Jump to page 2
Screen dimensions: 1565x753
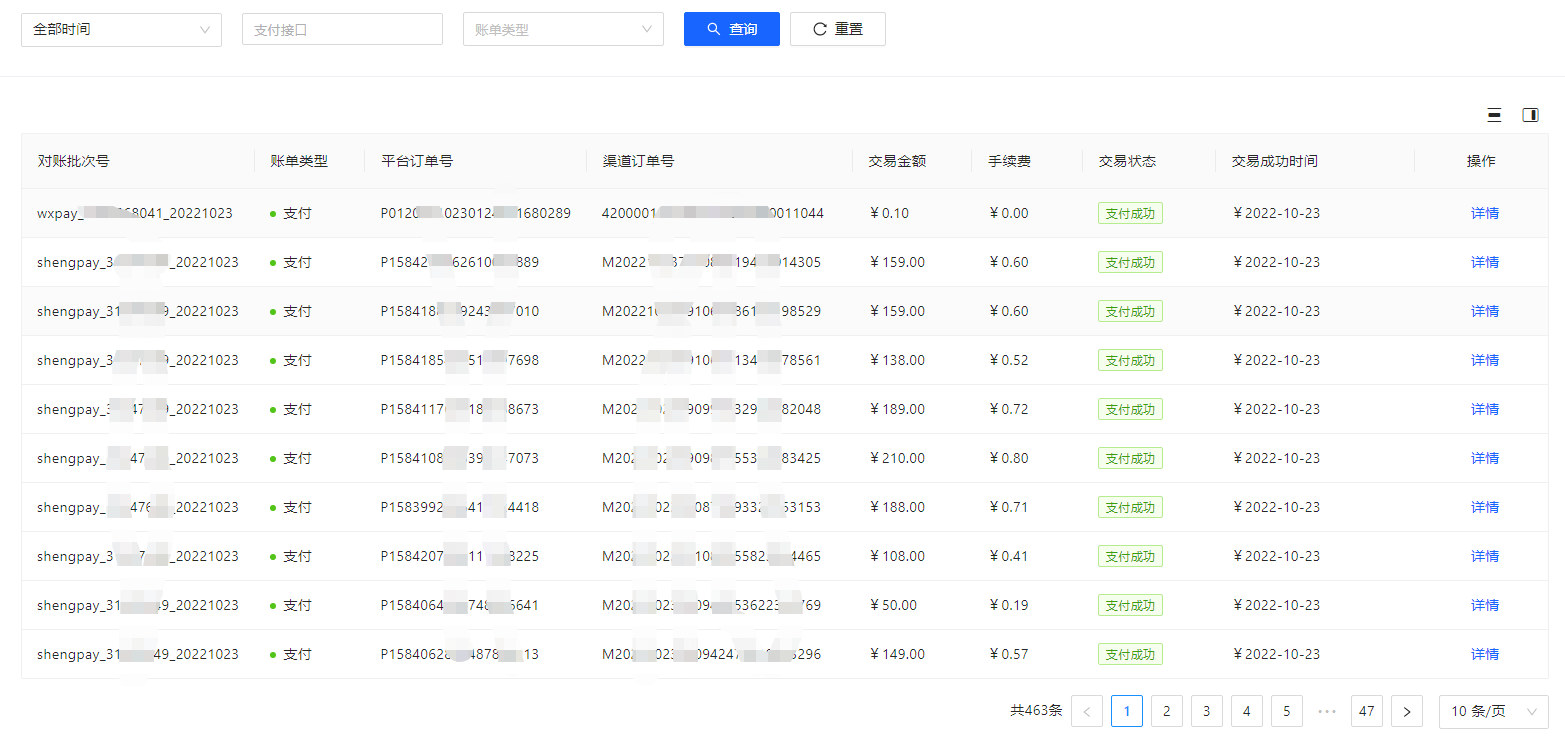[x=1166, y=712]
